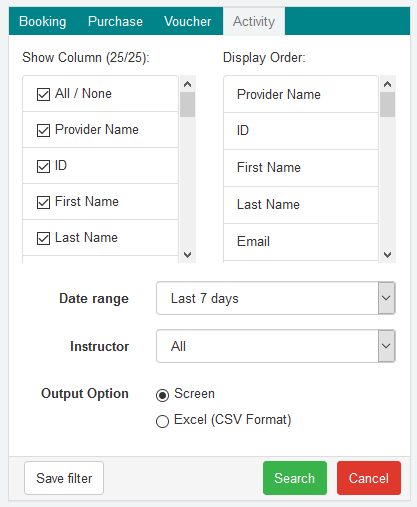The image size is (417, 507).
Task: Select the Screen output option
Action: 162,395
